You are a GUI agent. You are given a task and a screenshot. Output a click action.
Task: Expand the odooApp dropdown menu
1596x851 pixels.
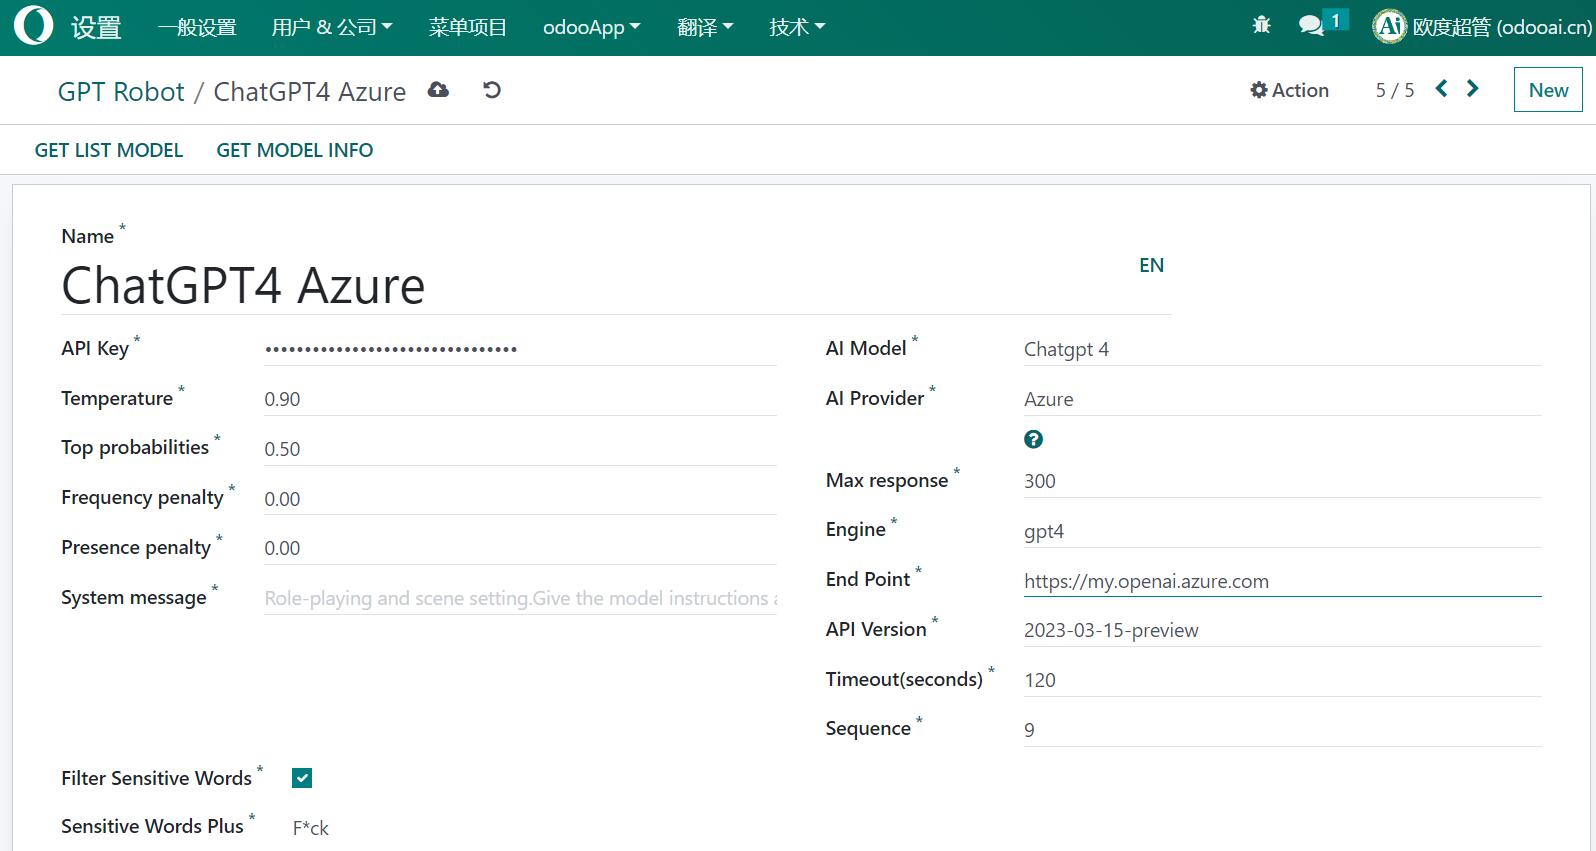(591, 27)
